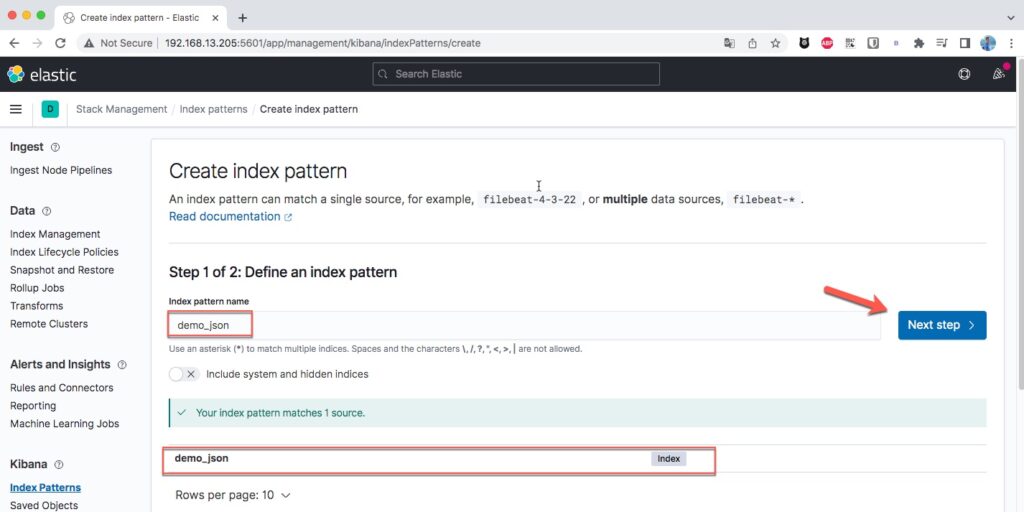Click the Next step button
1024x512 pixels.
(x=942, y=325)
